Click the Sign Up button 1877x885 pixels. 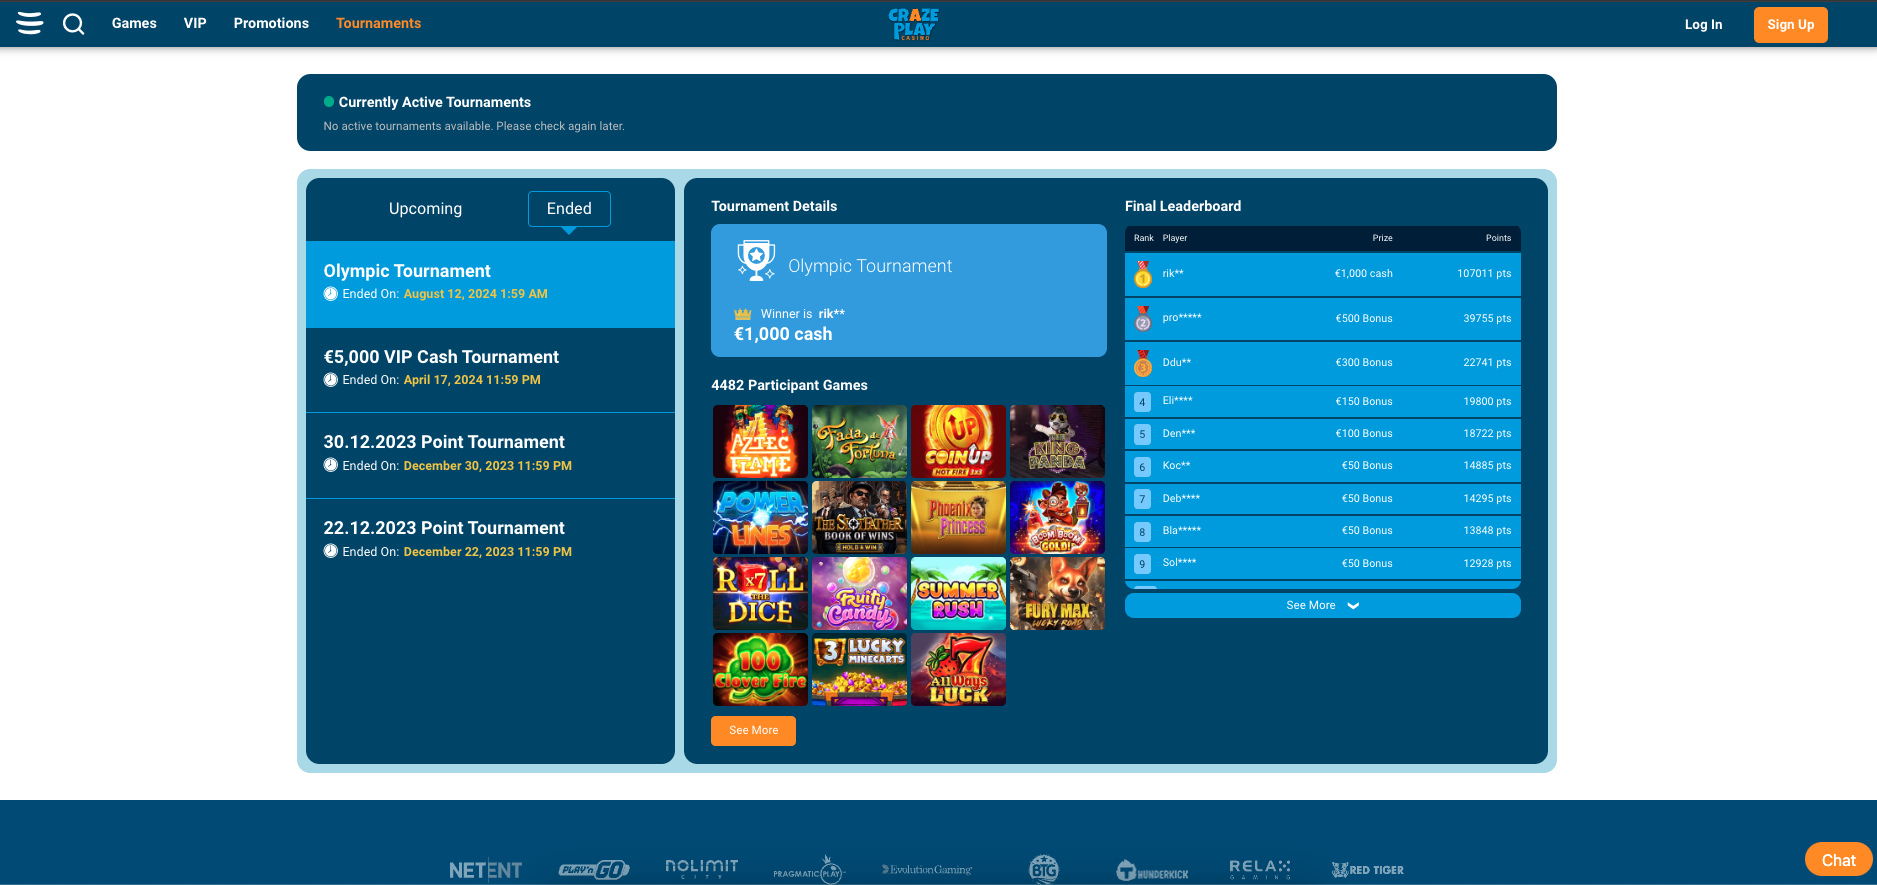(x=1790, y=25)
